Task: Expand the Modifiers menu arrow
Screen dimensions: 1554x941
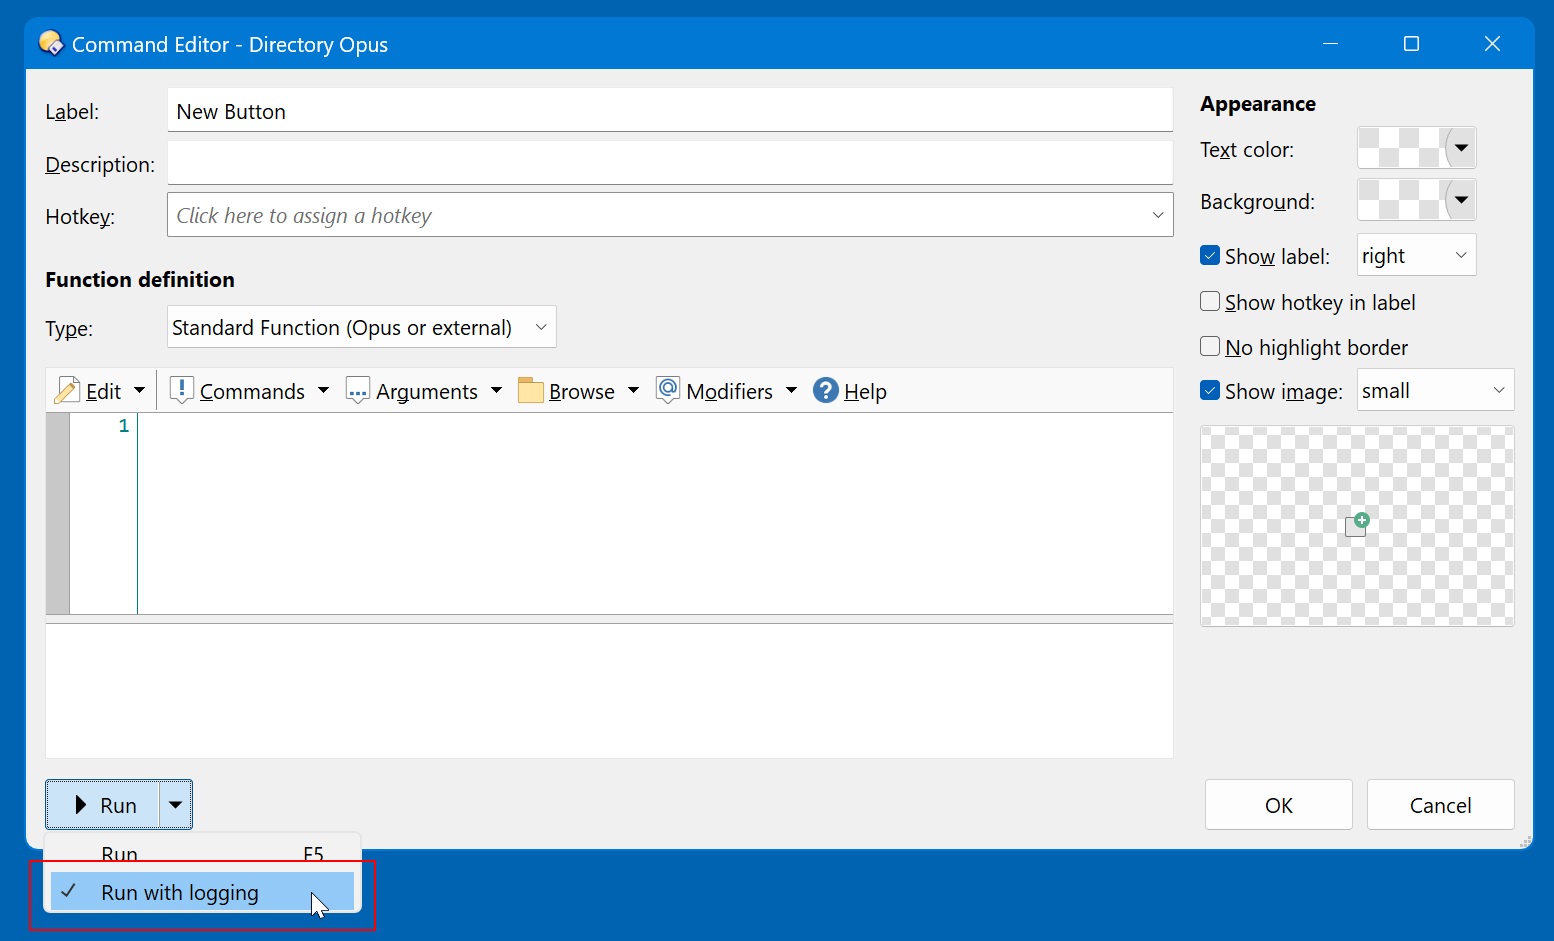Action: pos(791,390)
